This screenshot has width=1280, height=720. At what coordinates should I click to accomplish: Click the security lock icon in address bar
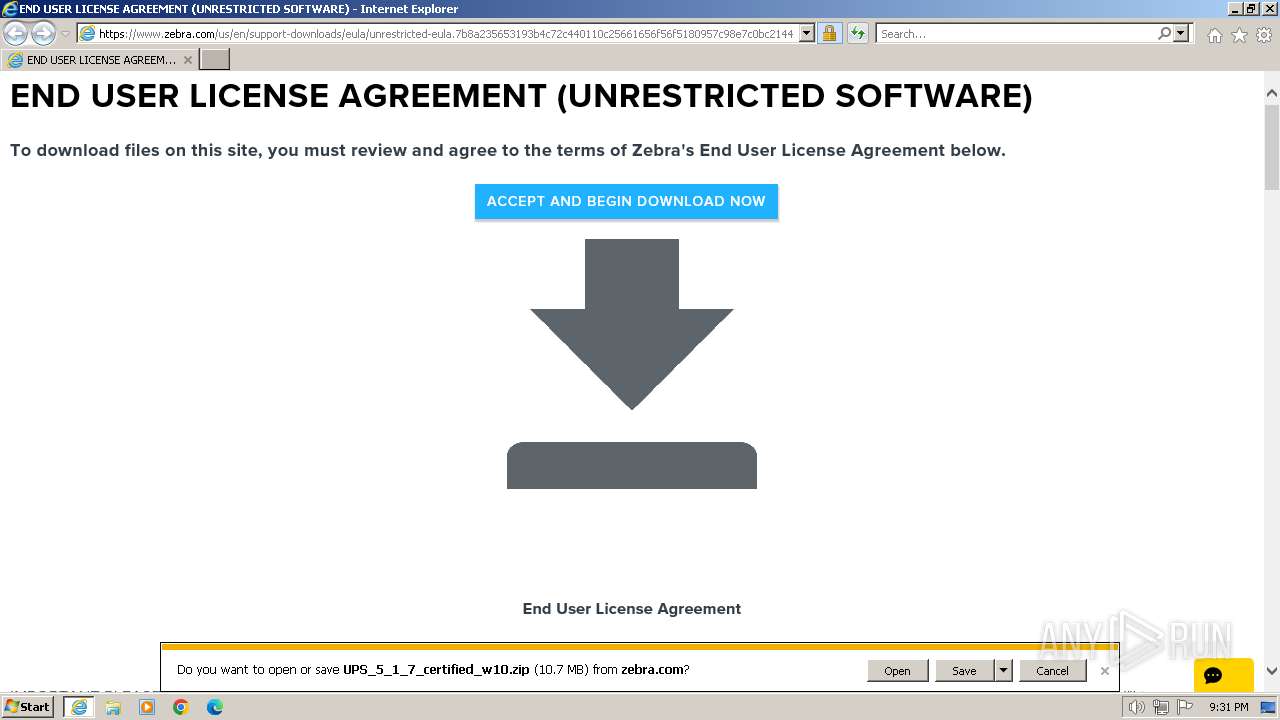point(829,33)
